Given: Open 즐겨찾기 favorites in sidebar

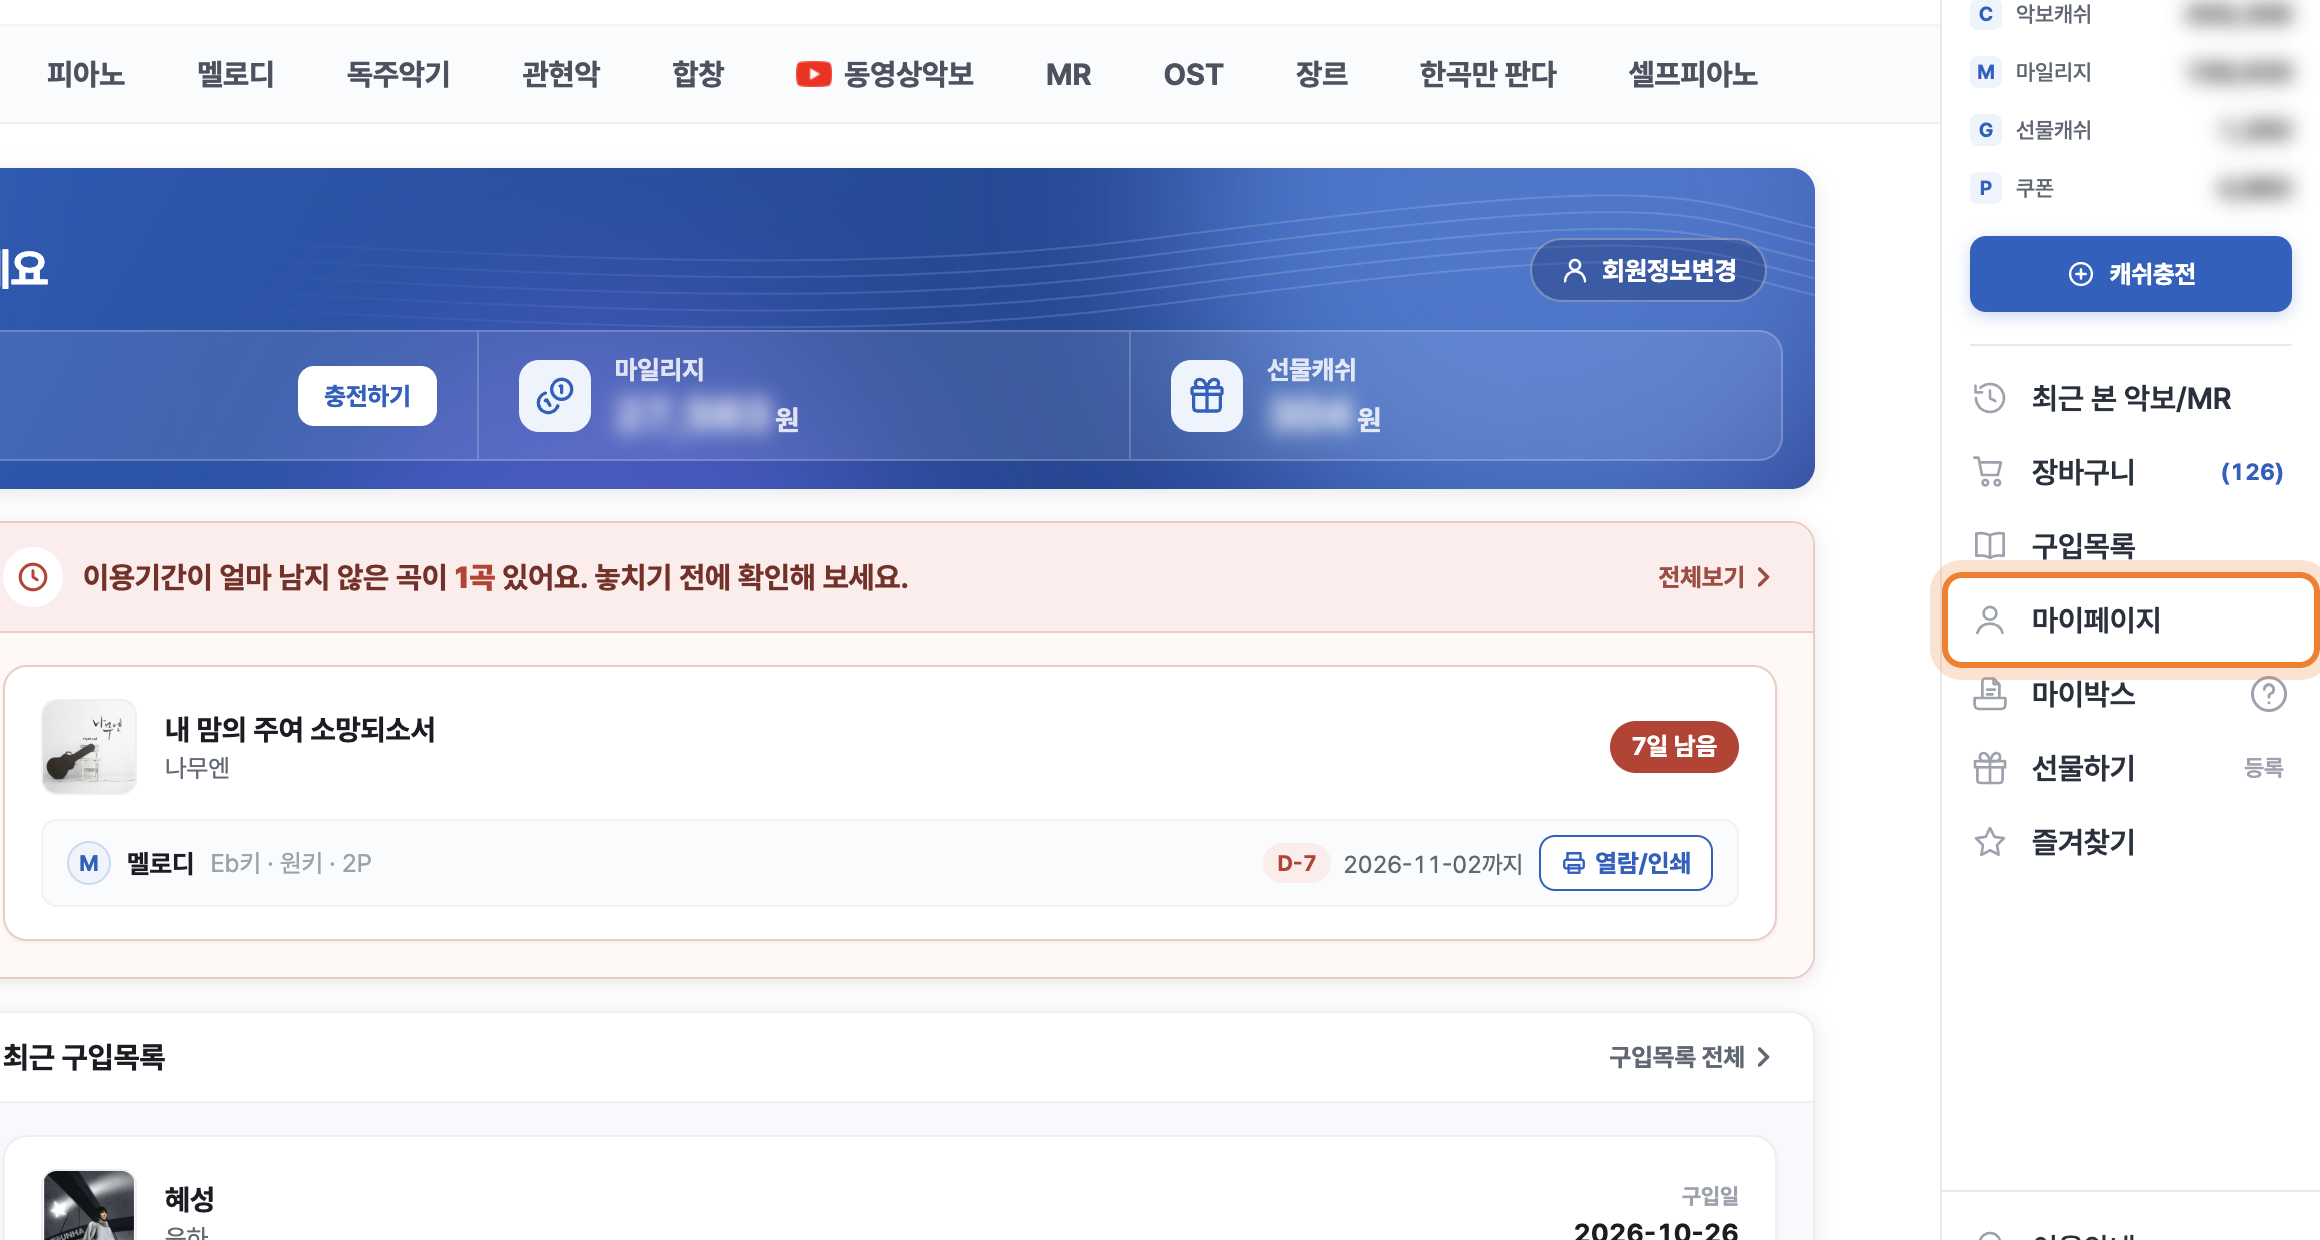Looking at the screenshot, I should [2131, 842].
